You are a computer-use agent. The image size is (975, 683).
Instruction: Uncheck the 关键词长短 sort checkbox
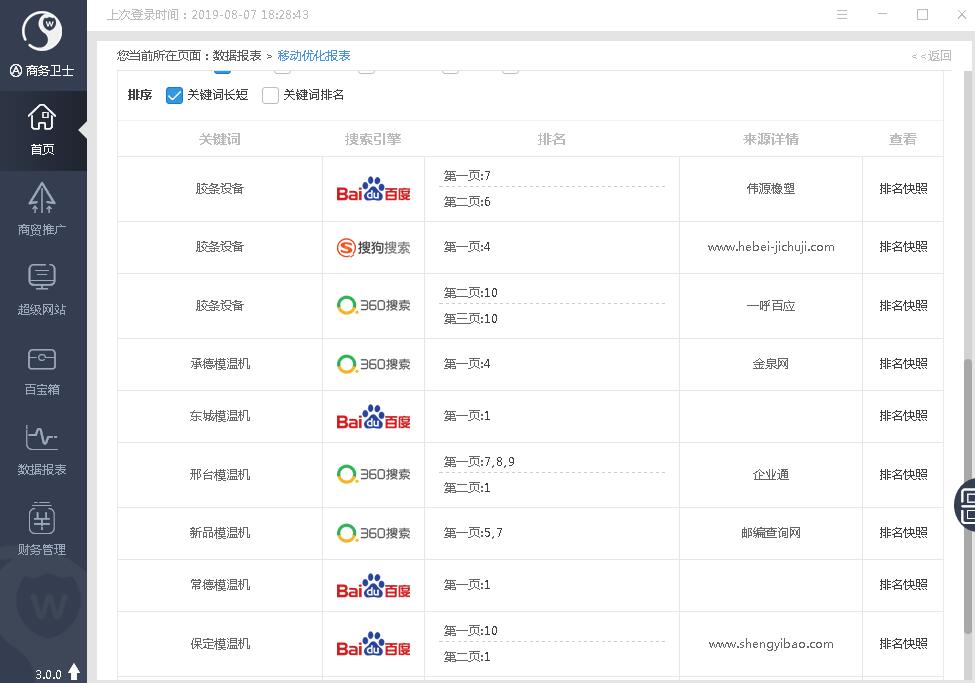(175, 95)
